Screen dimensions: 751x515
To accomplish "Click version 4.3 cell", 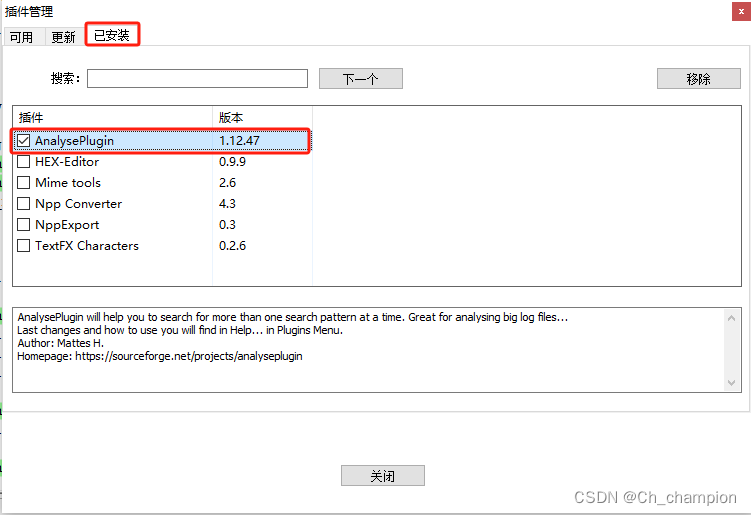I will tap(228, 204).
